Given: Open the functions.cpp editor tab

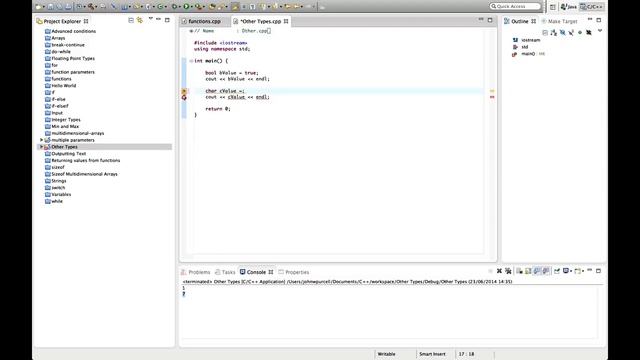Looking at the screenshot, I should click(204, 21).
